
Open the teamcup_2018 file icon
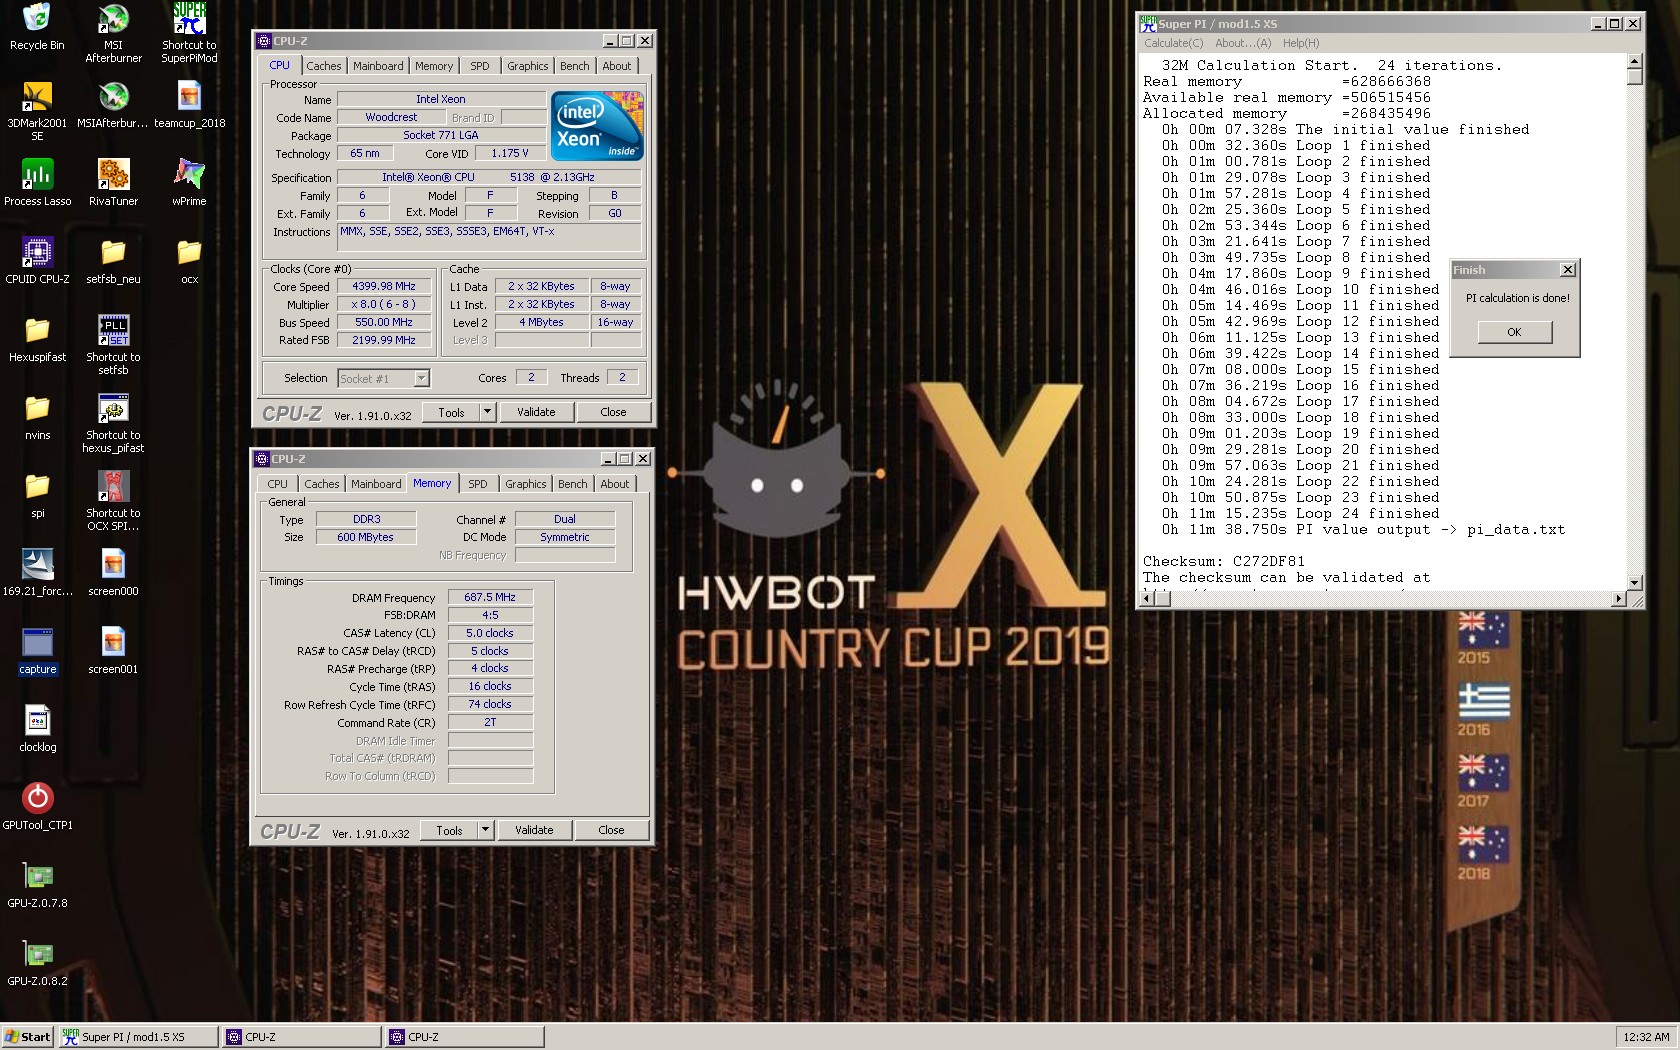point(189,104)
